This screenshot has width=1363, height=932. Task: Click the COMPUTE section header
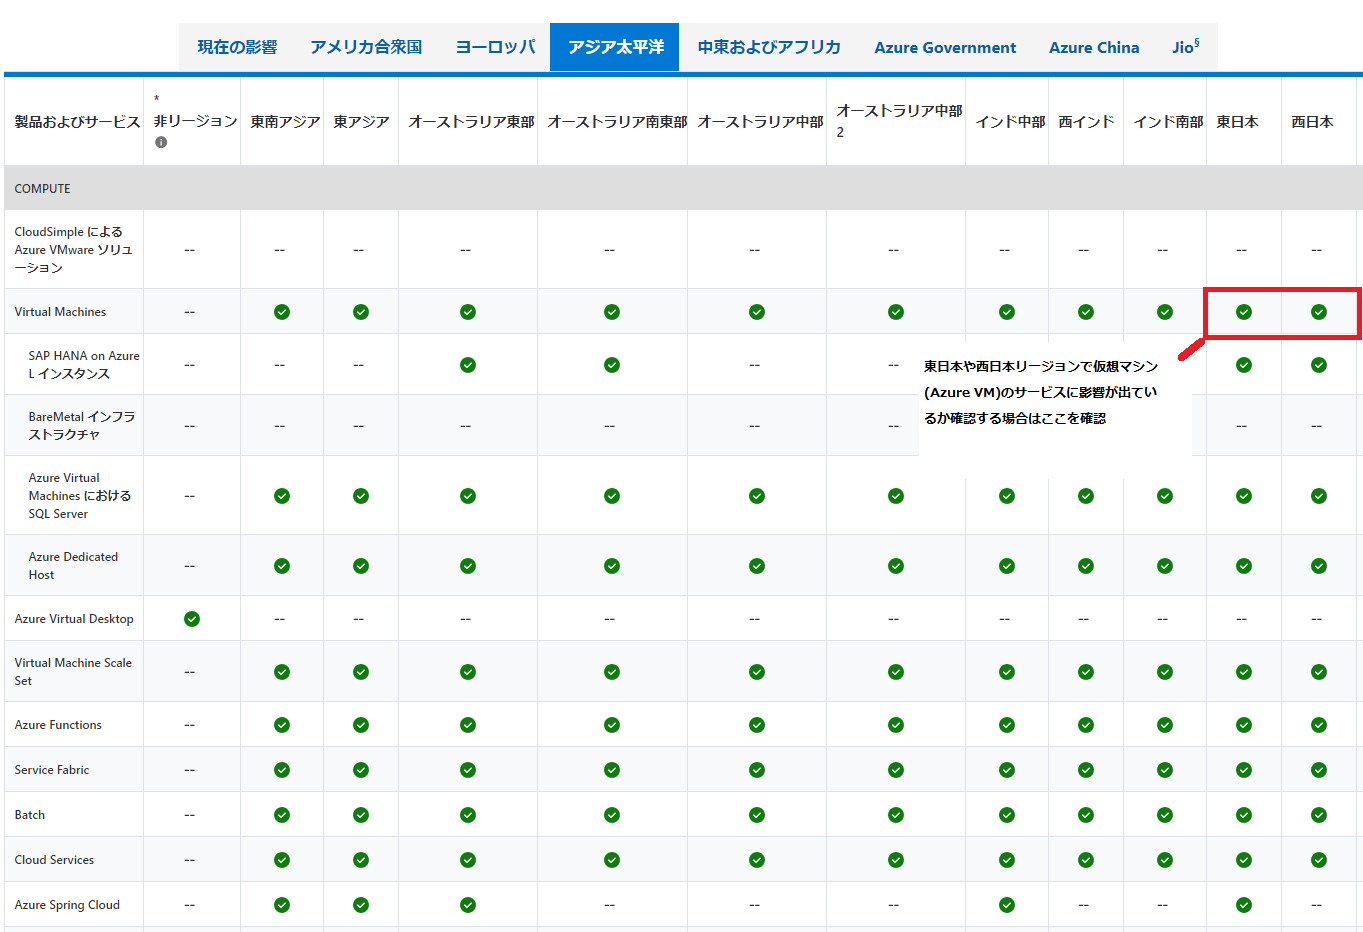tap(42, 188)
